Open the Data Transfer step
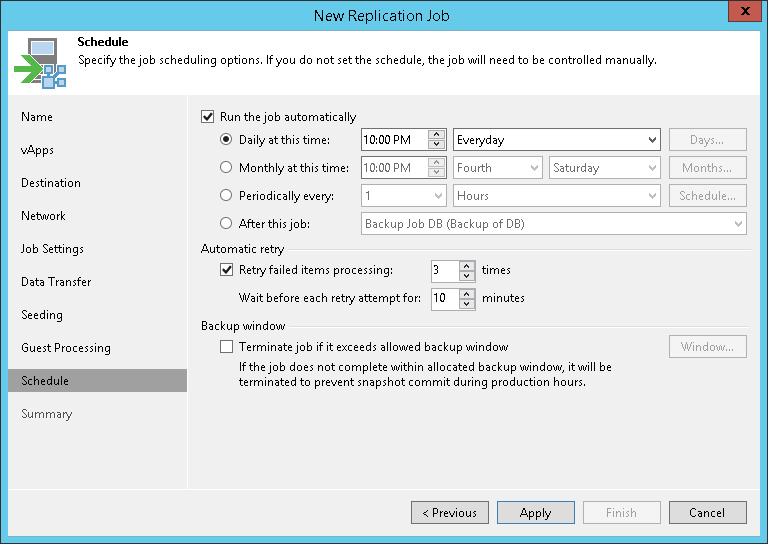Screen dimensions: 768x544 [x=56, y=282]
